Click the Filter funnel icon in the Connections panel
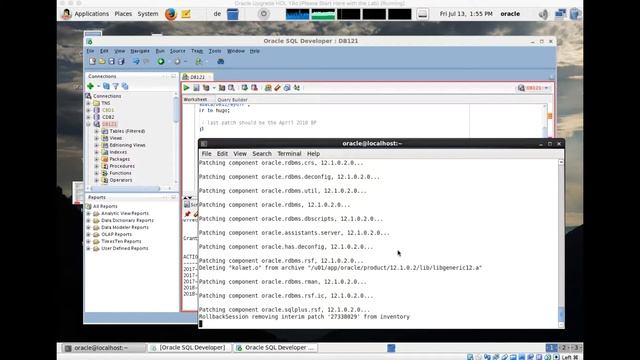Image resolution: width=640 pixels, height=360 pixels. (116, 86)
